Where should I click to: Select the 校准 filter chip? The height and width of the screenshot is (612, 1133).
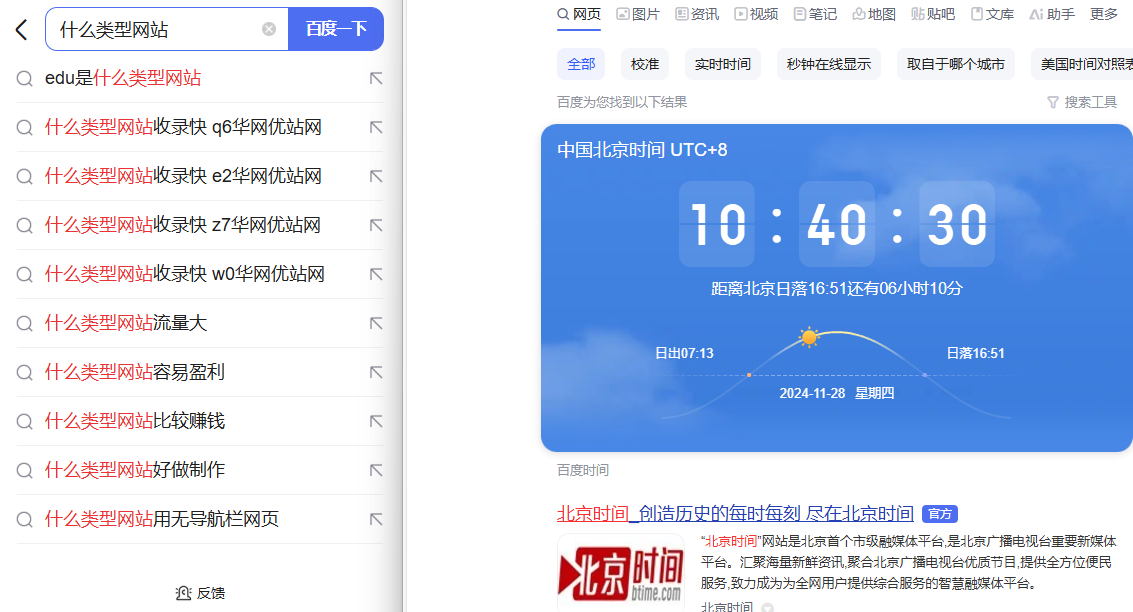[645, 64]
